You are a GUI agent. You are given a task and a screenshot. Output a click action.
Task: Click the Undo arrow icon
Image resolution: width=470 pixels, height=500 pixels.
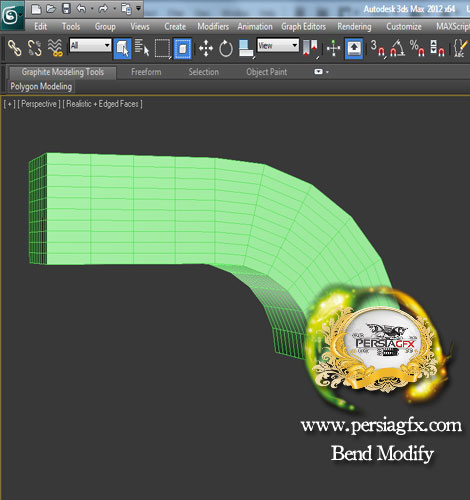click(81, 9)
